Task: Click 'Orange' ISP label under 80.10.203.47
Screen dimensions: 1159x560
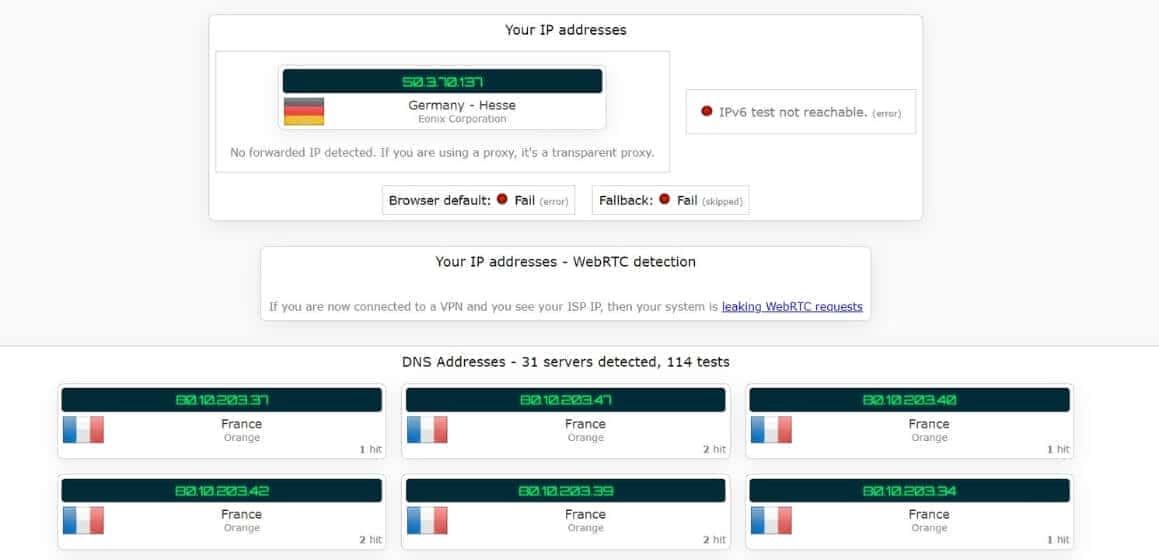Action: (585, 437)
